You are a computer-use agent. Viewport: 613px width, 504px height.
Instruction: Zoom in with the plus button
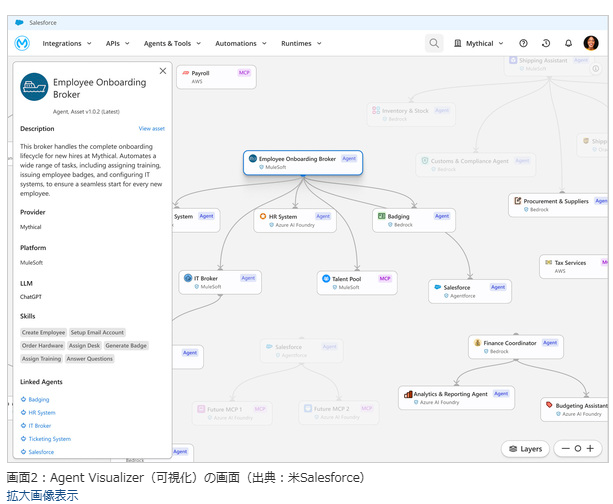click(590, 448)
